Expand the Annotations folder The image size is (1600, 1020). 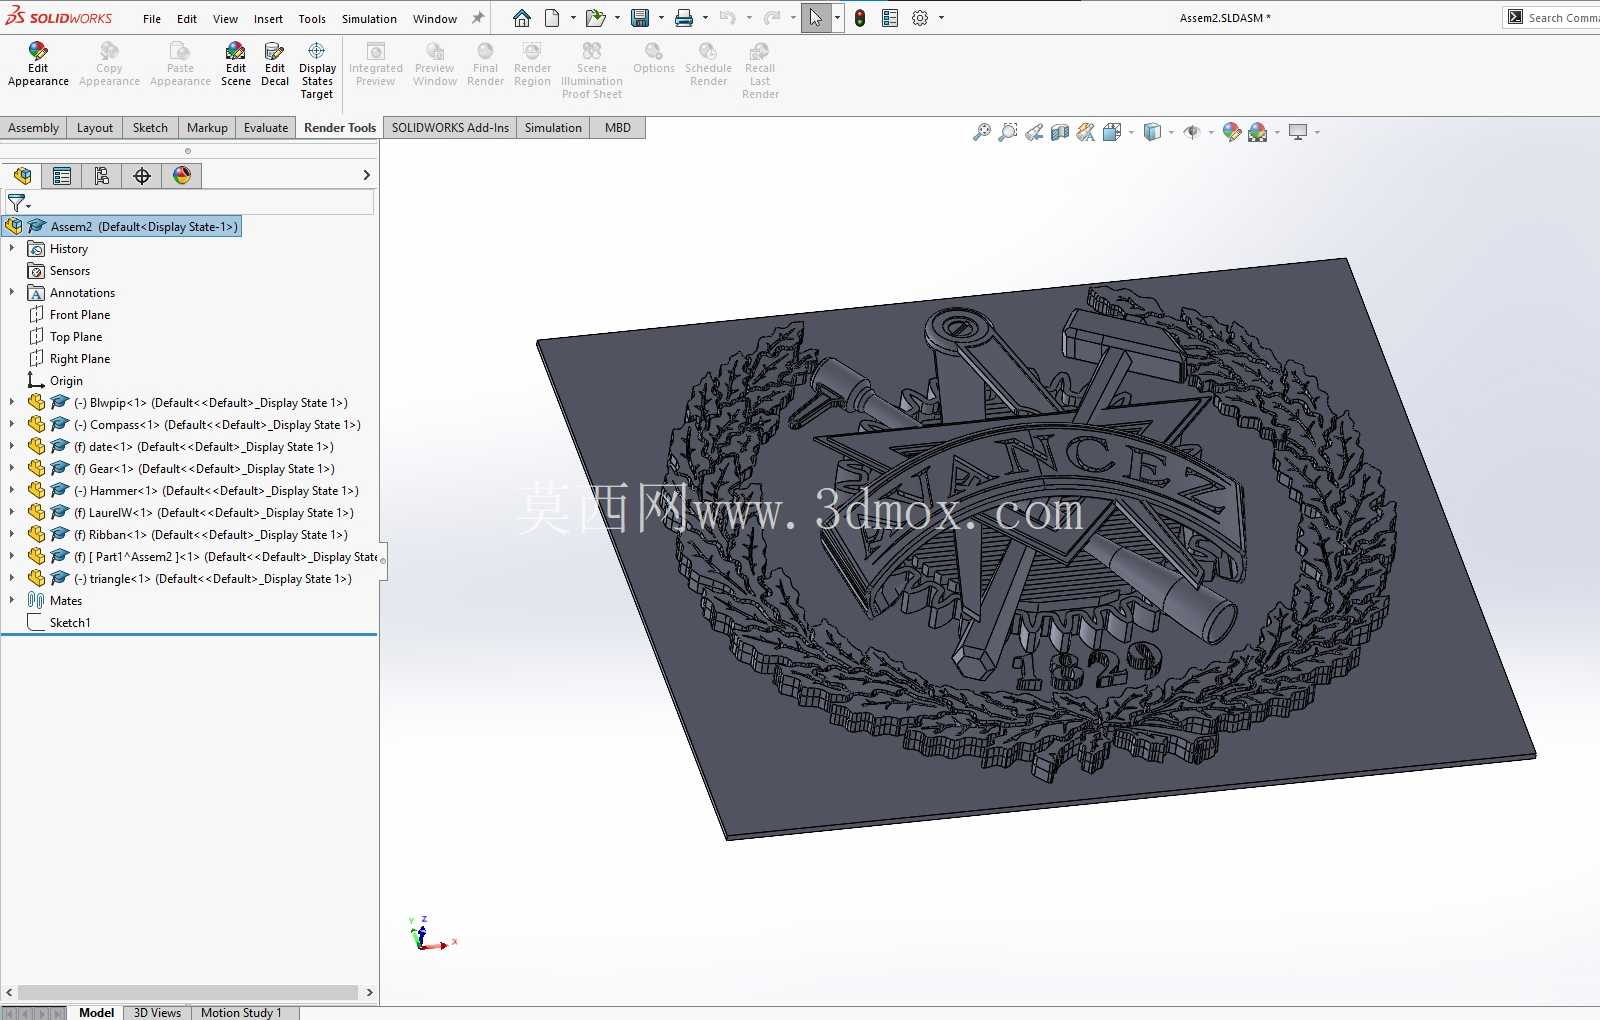click(12, 292)
